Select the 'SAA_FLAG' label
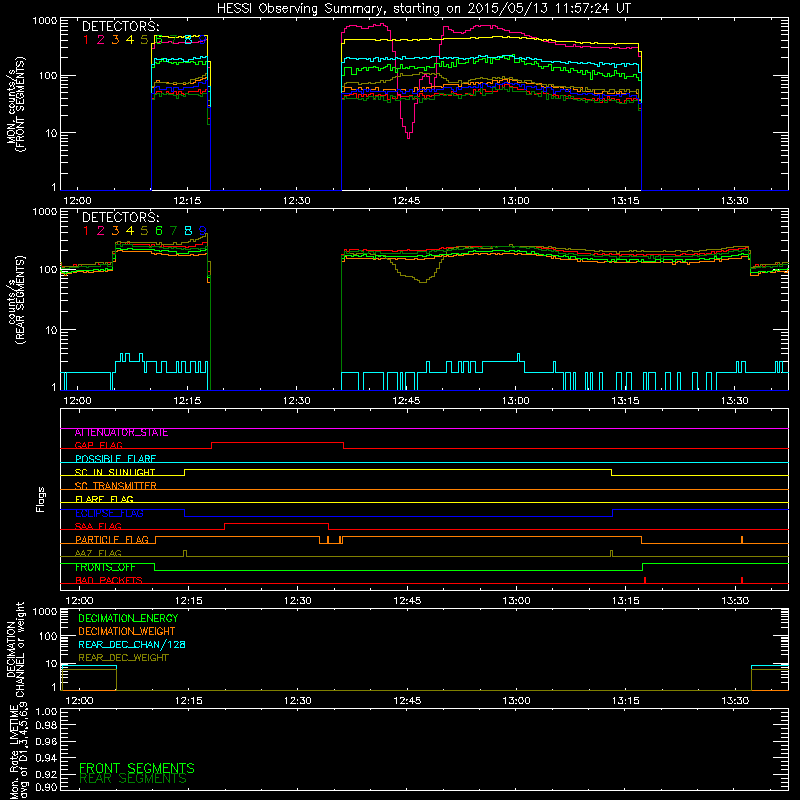 click(98, 527)
